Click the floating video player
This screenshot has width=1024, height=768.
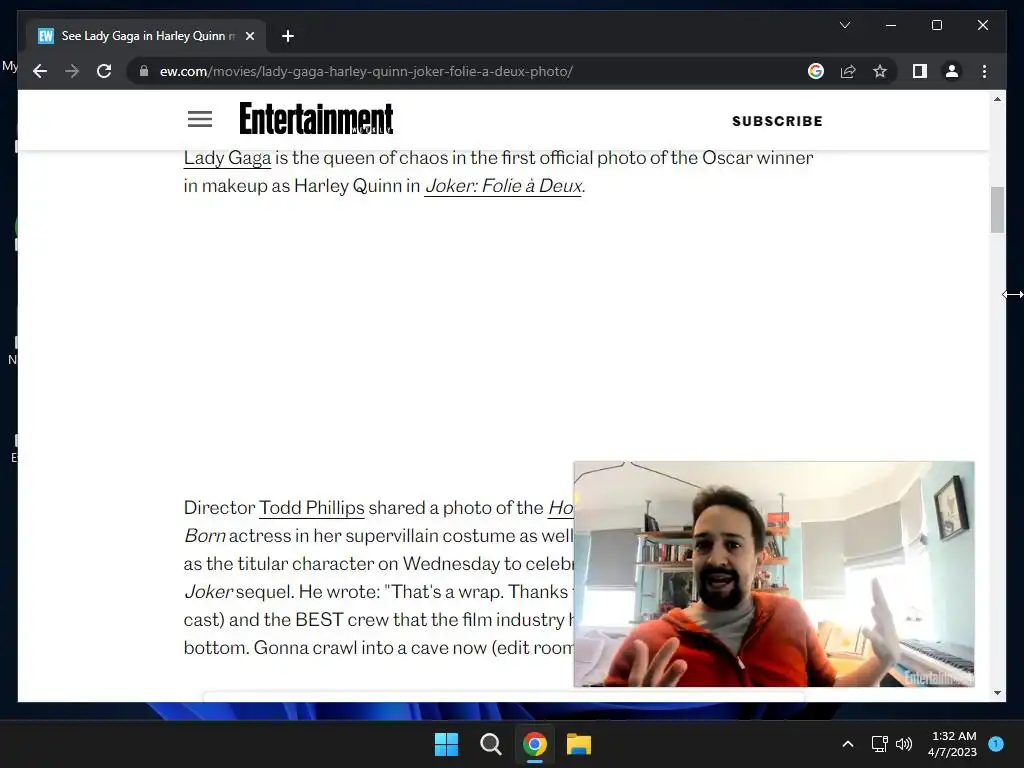click(x=774, y=574)
